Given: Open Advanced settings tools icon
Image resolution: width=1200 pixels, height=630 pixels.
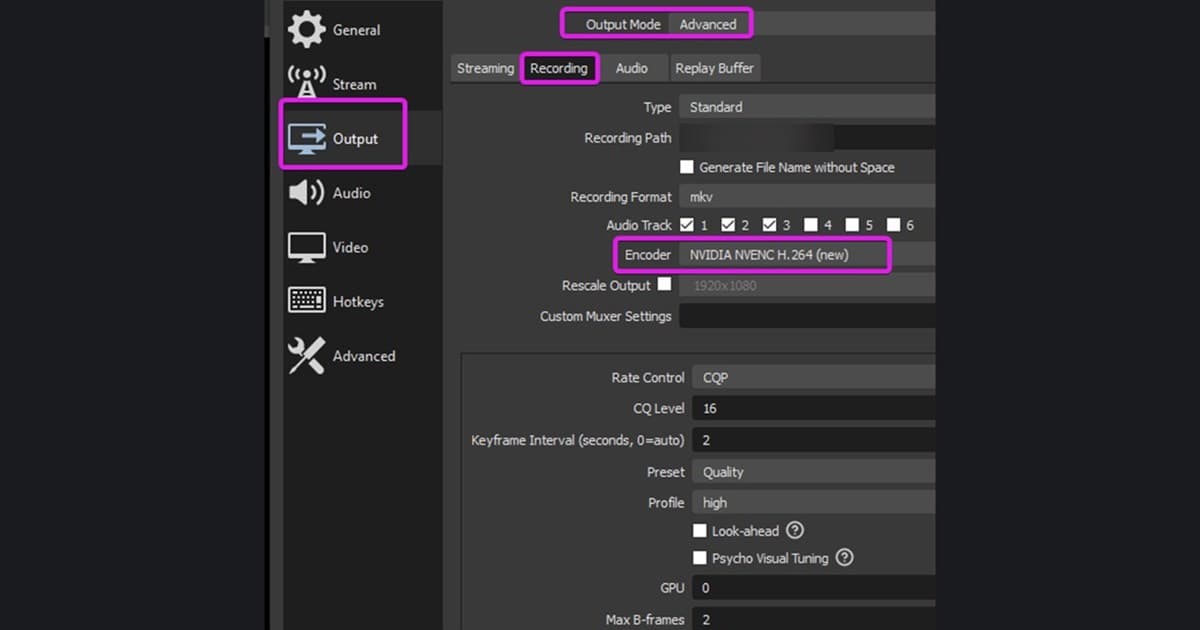Looking at the screenshot, I should (306, 355).
